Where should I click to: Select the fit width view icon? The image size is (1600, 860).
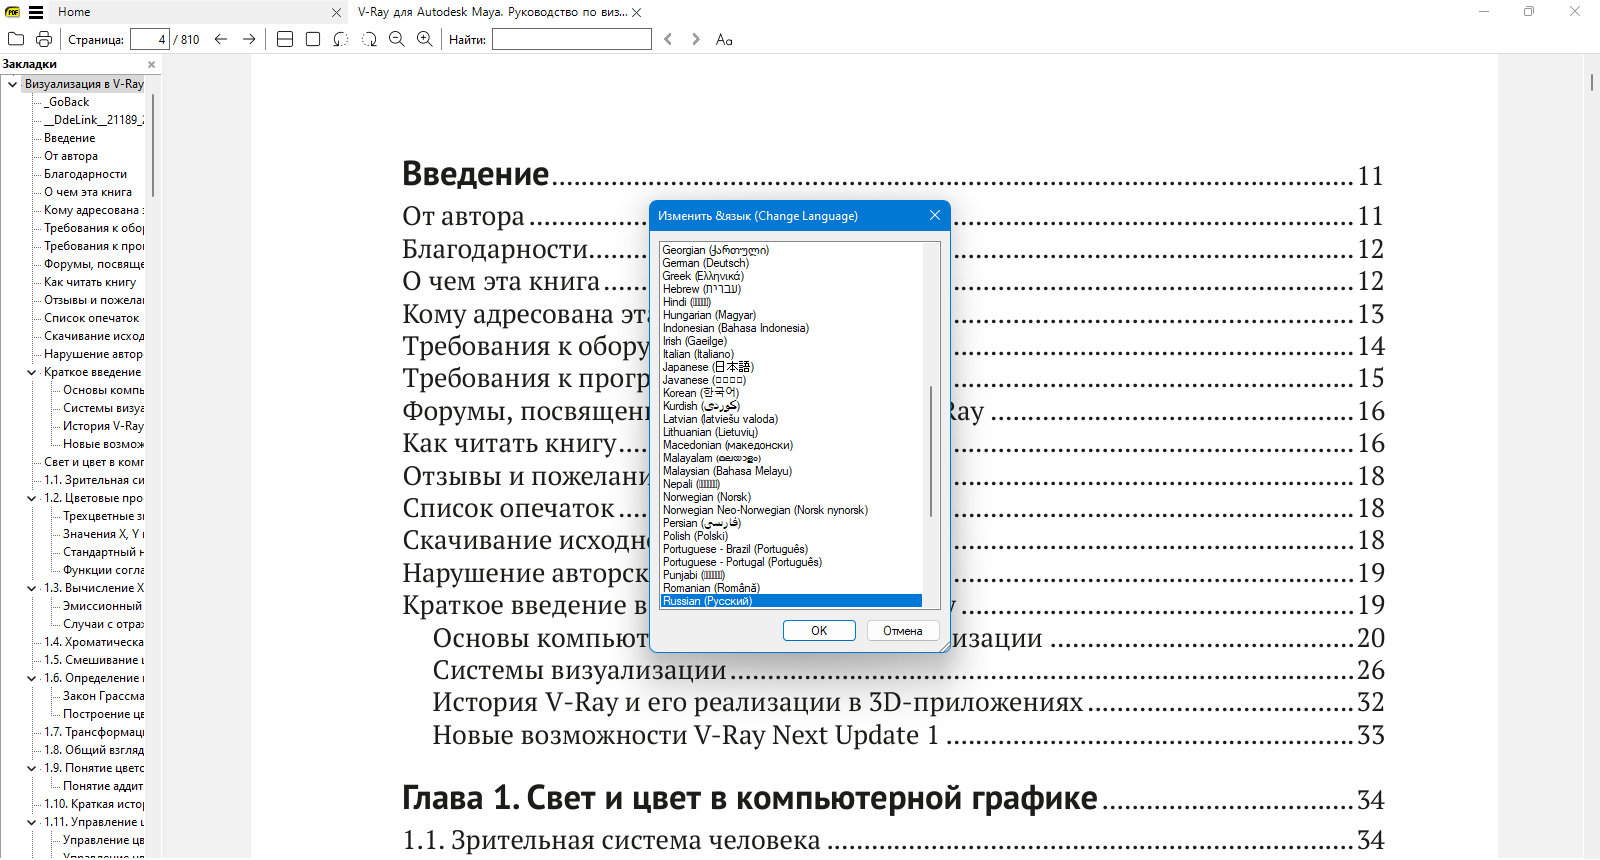click(285, 39)
